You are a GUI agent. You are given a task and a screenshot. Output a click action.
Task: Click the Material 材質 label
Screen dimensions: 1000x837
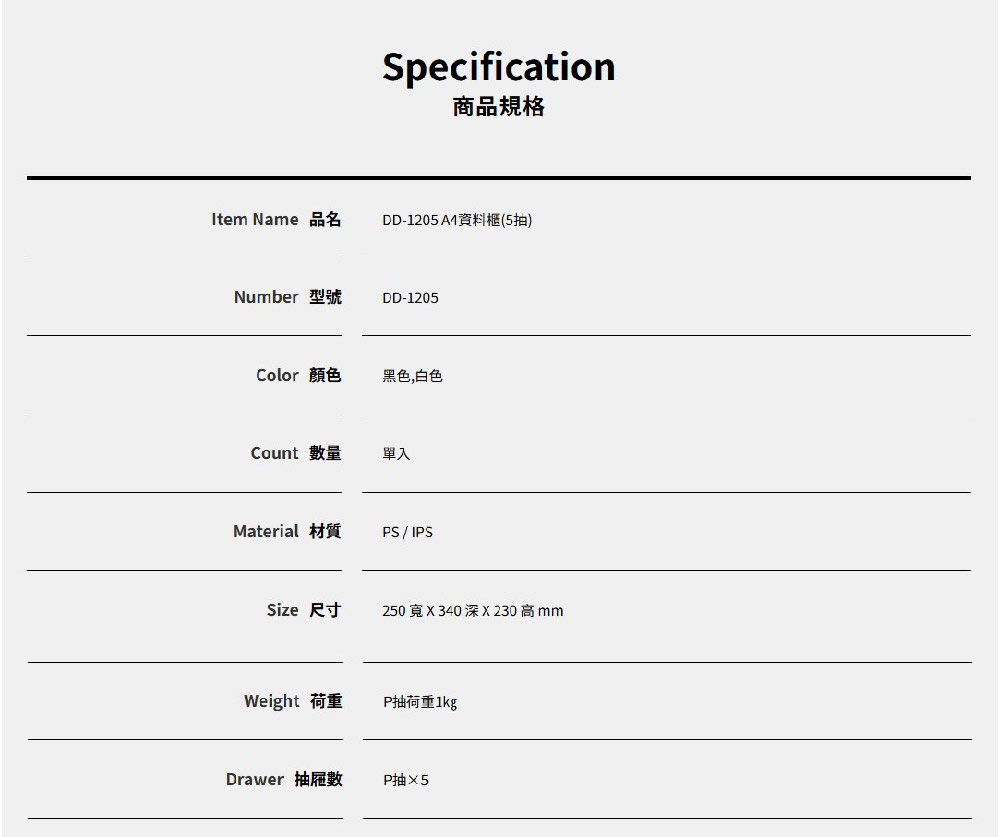click(286, 531)
